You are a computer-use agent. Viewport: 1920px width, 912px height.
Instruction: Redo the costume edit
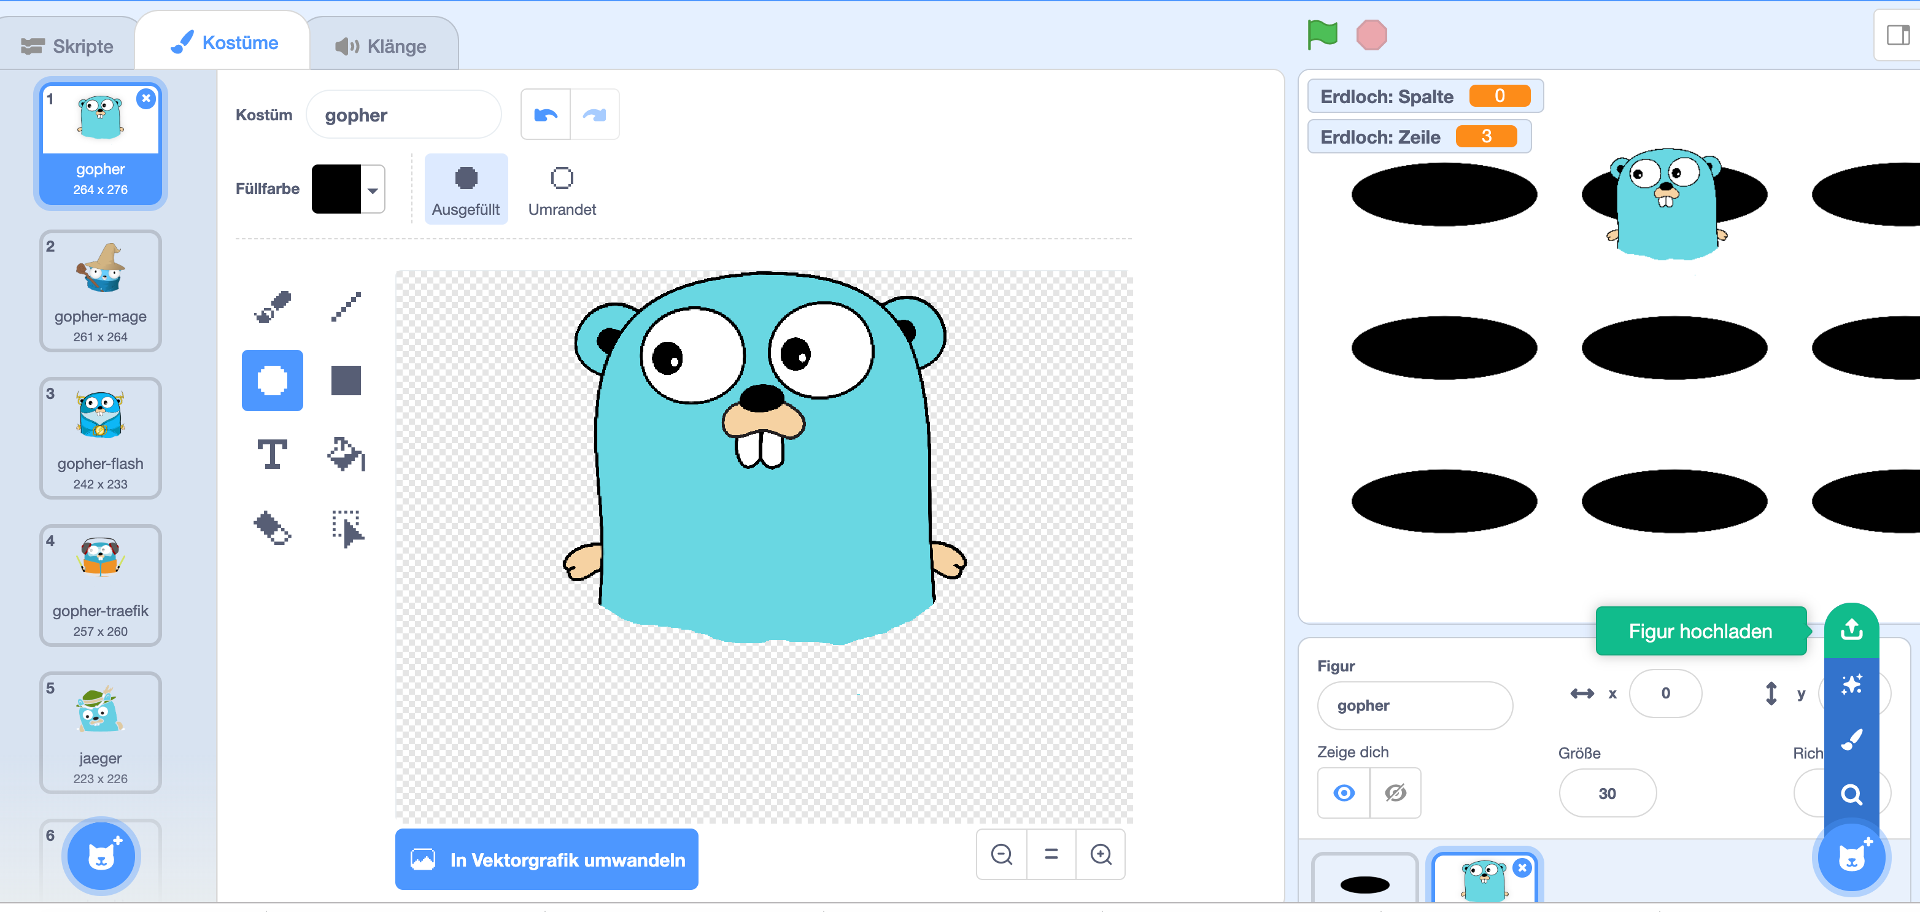[595, 115]
